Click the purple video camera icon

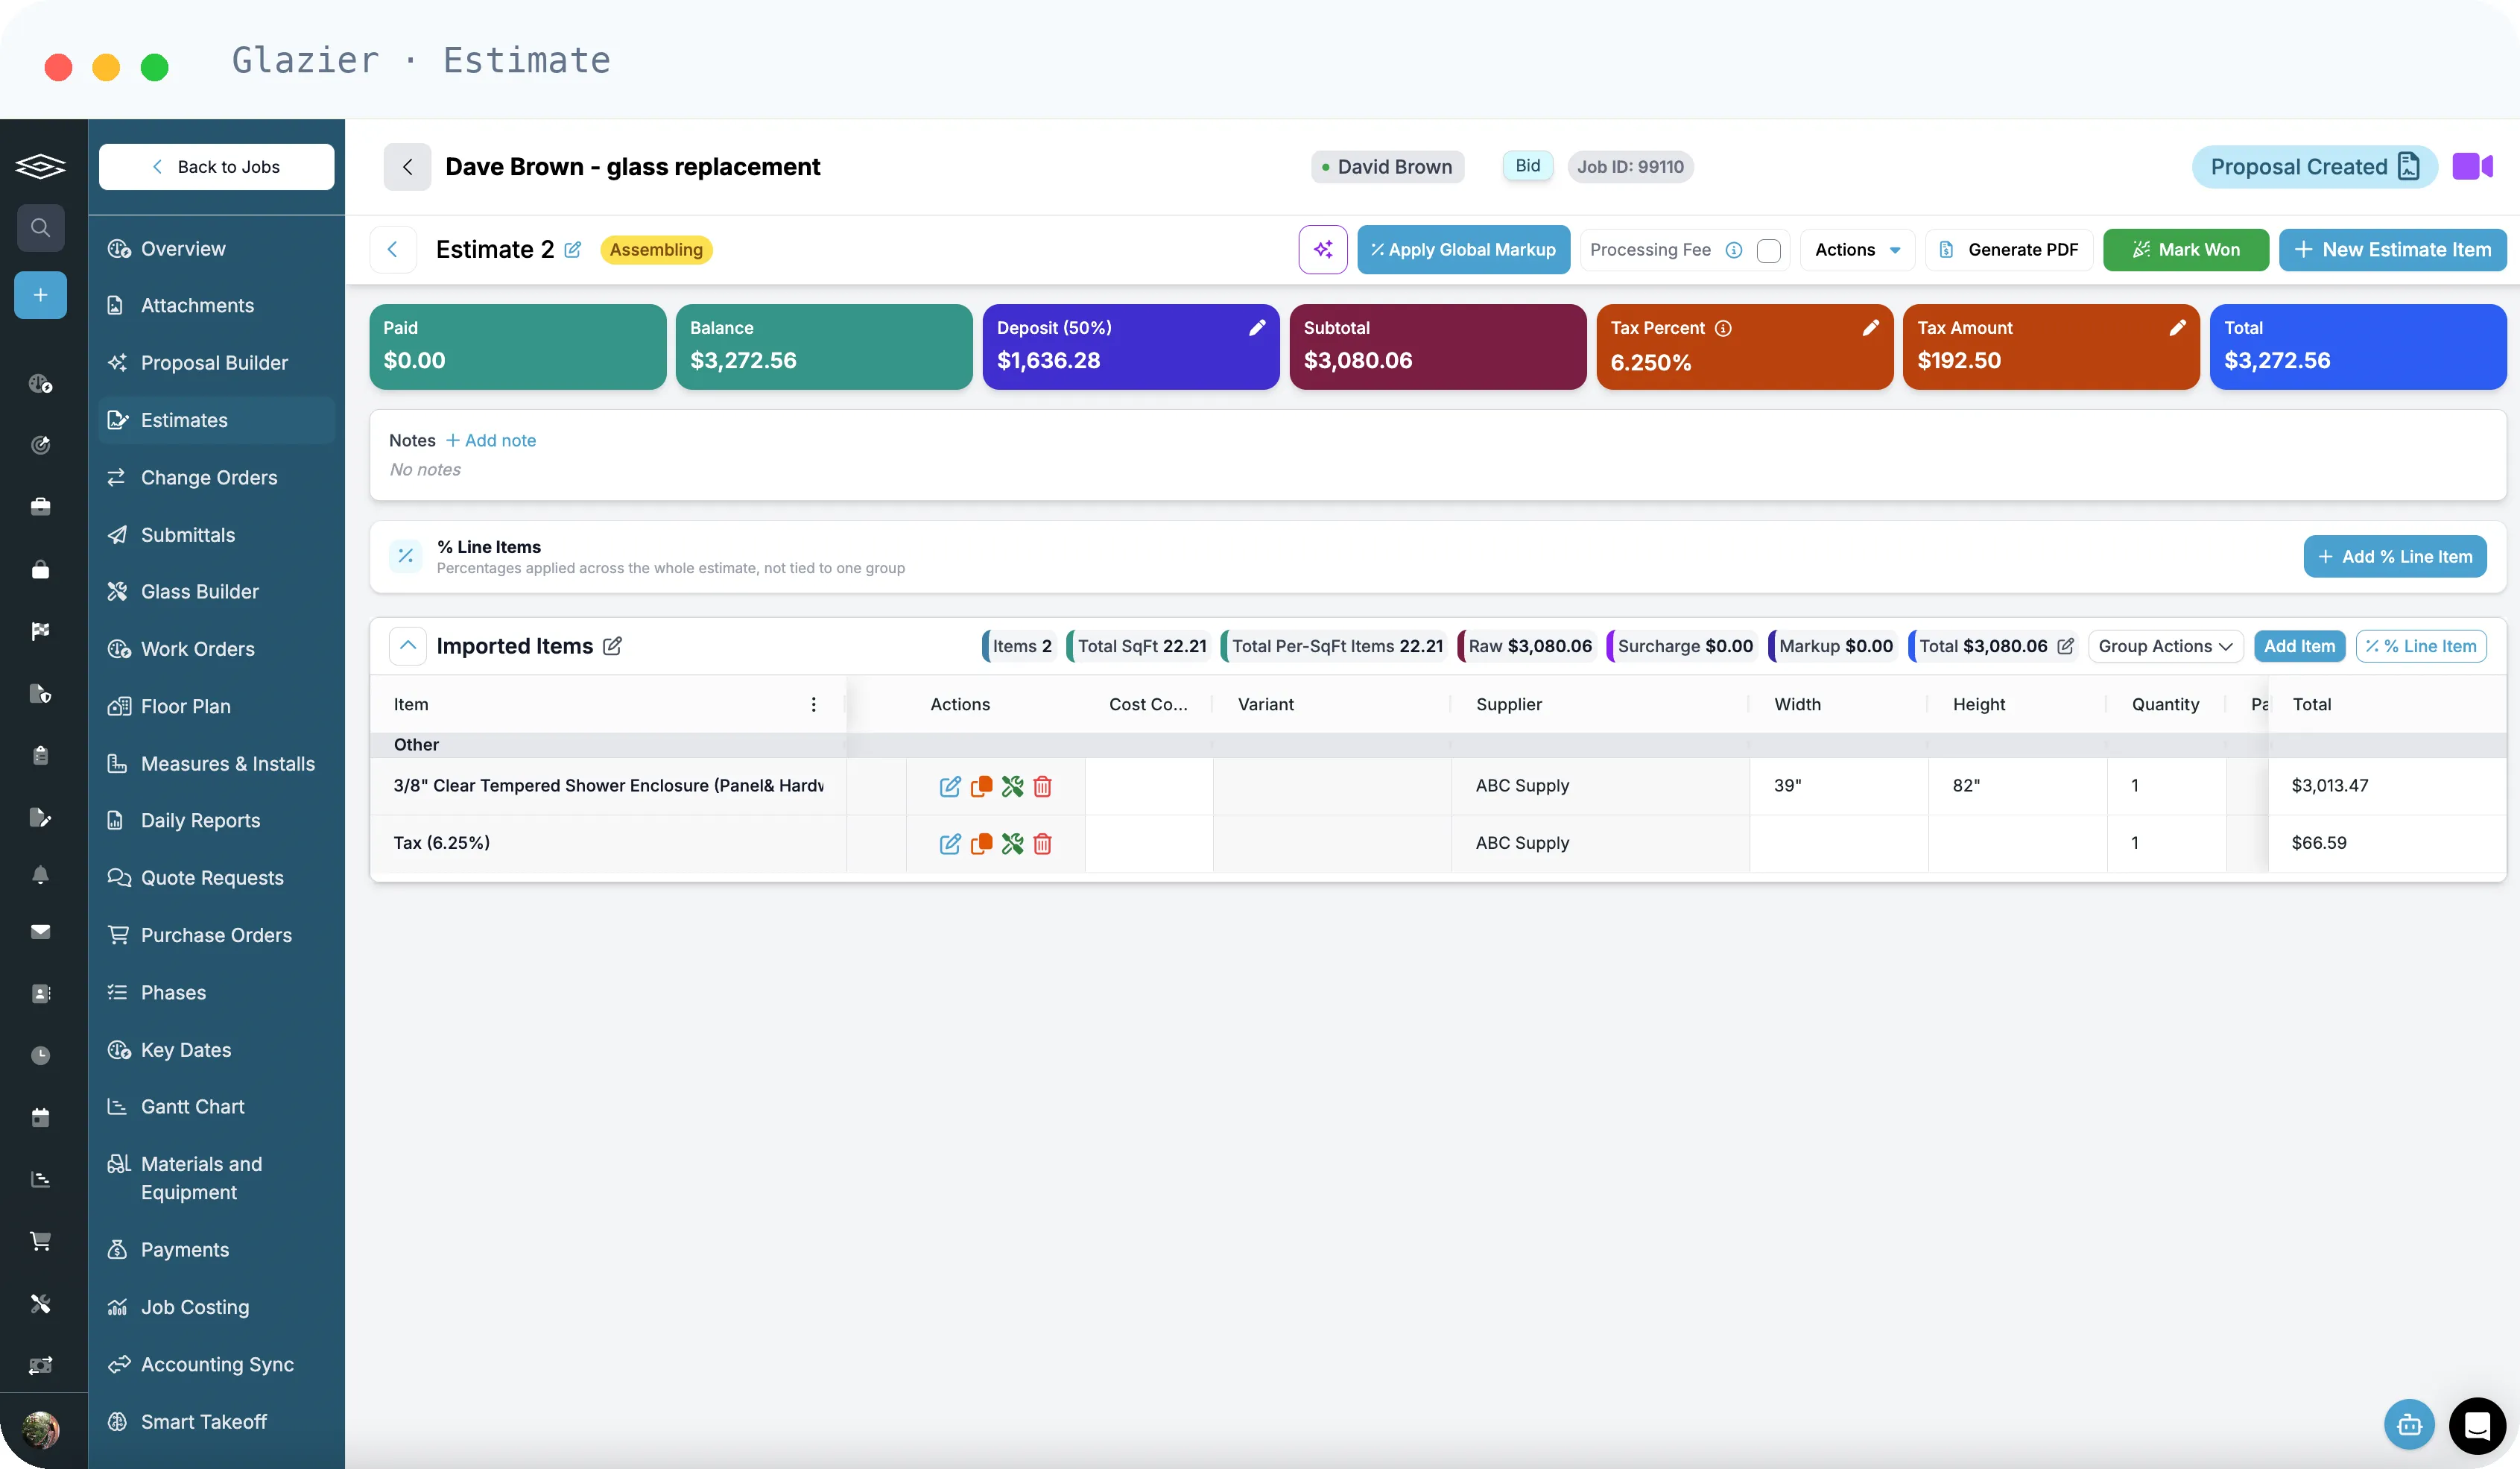(x=2472, y=166)
